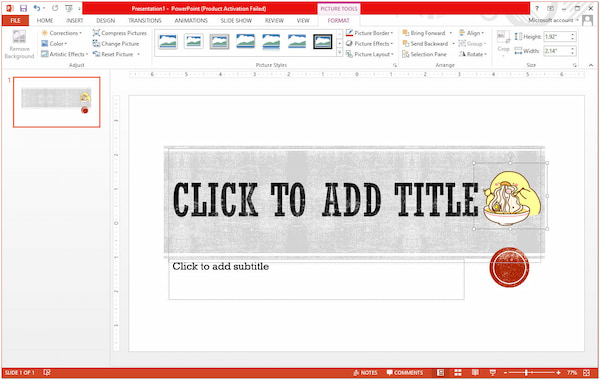Viewport: 600px width, 380px height.
Task: Click the Redo icon in title bar
Action: [x=55, y=8]
